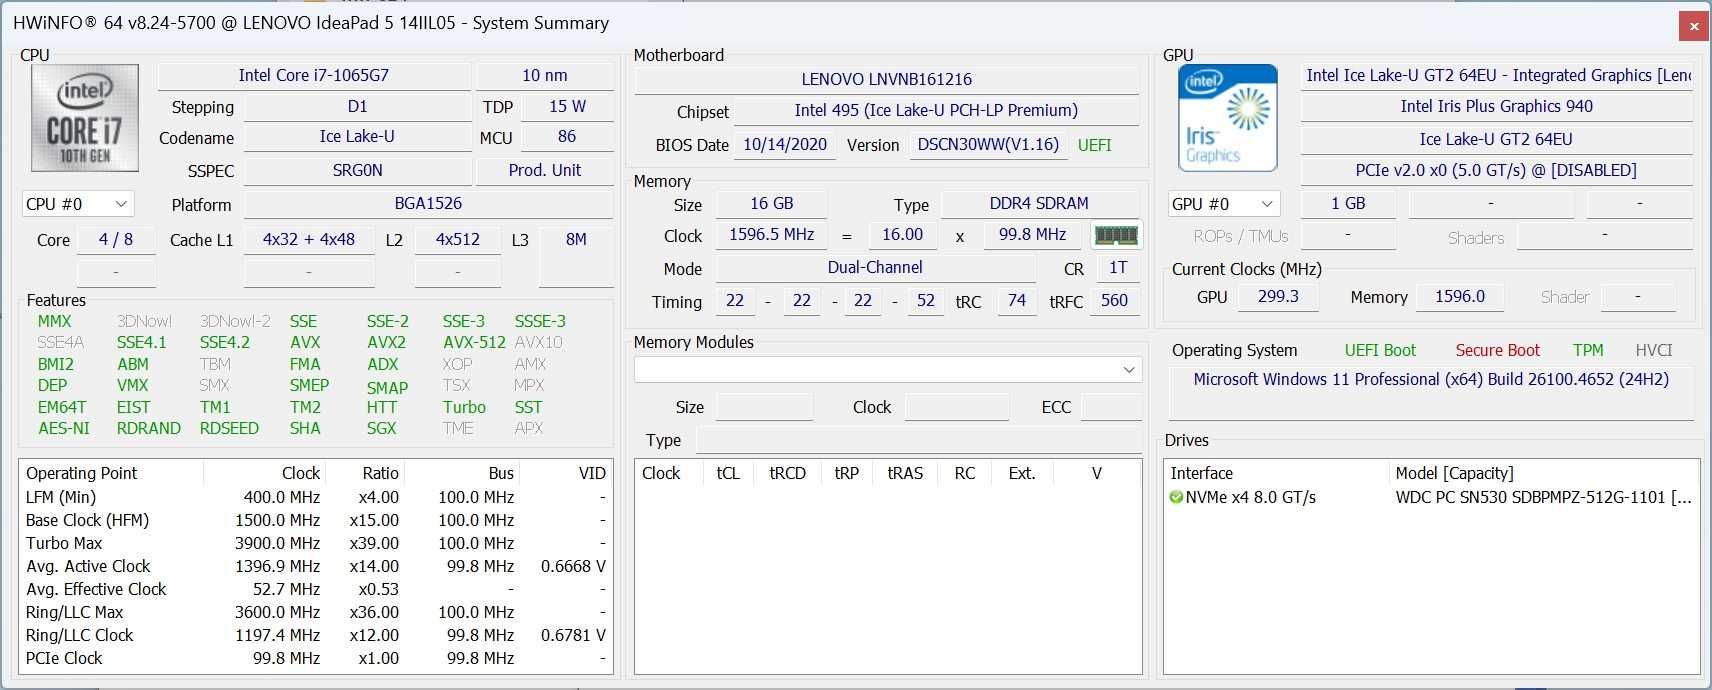The image size is (1712, 690).
Task: Click the Intel Iris Plus Graphics 940 field
Action: pos(1496,107)
